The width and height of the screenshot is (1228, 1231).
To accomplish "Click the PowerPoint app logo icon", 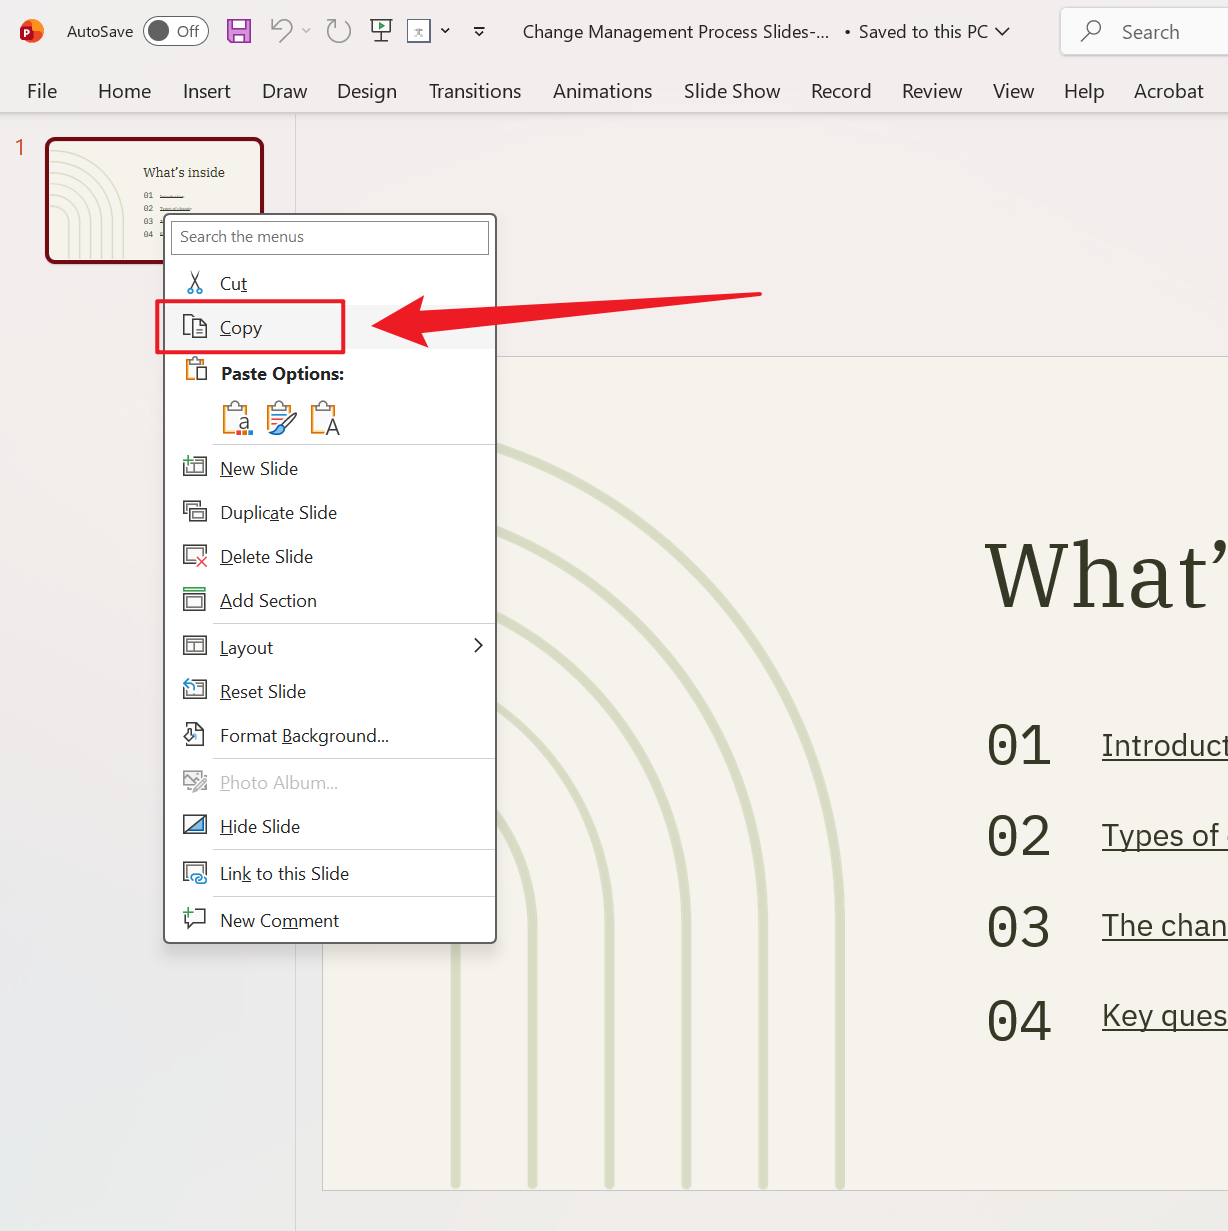I will click(32, 31).
